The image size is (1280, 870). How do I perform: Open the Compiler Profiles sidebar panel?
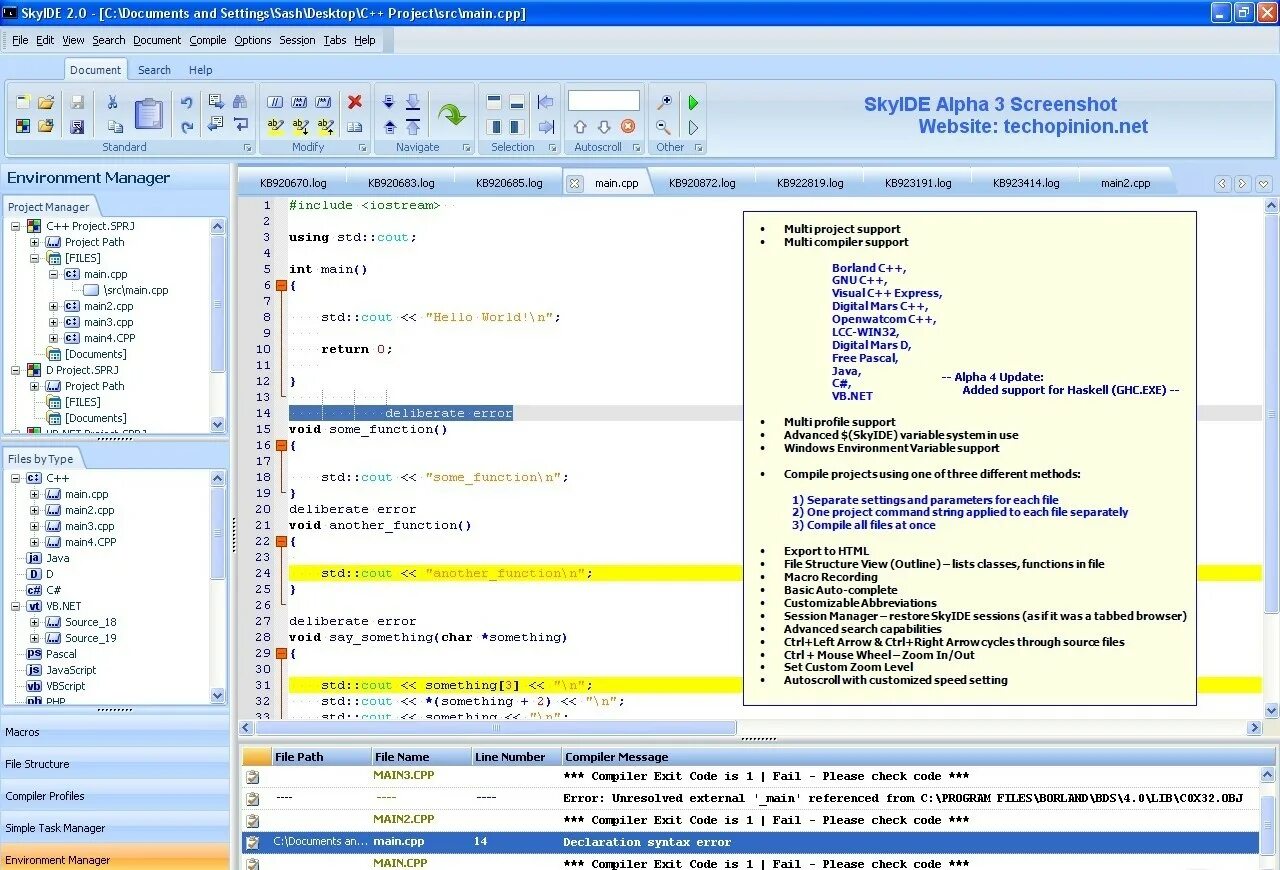[115, 796]
